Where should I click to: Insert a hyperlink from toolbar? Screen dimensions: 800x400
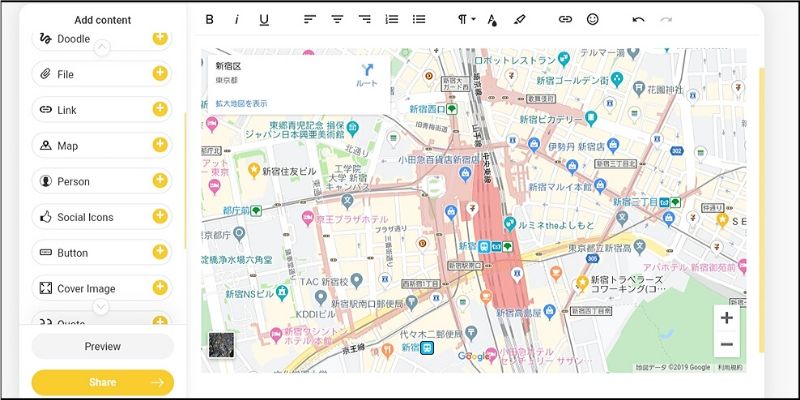coord(565,19)
